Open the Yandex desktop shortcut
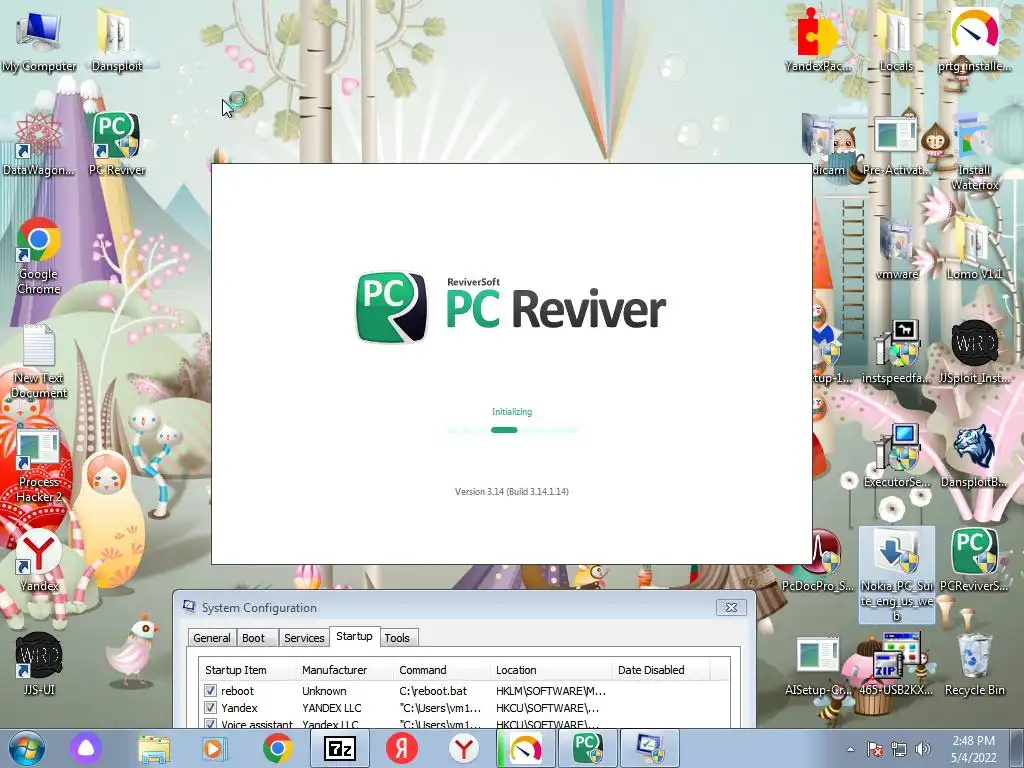1024x768 pixels. [39, 560]
